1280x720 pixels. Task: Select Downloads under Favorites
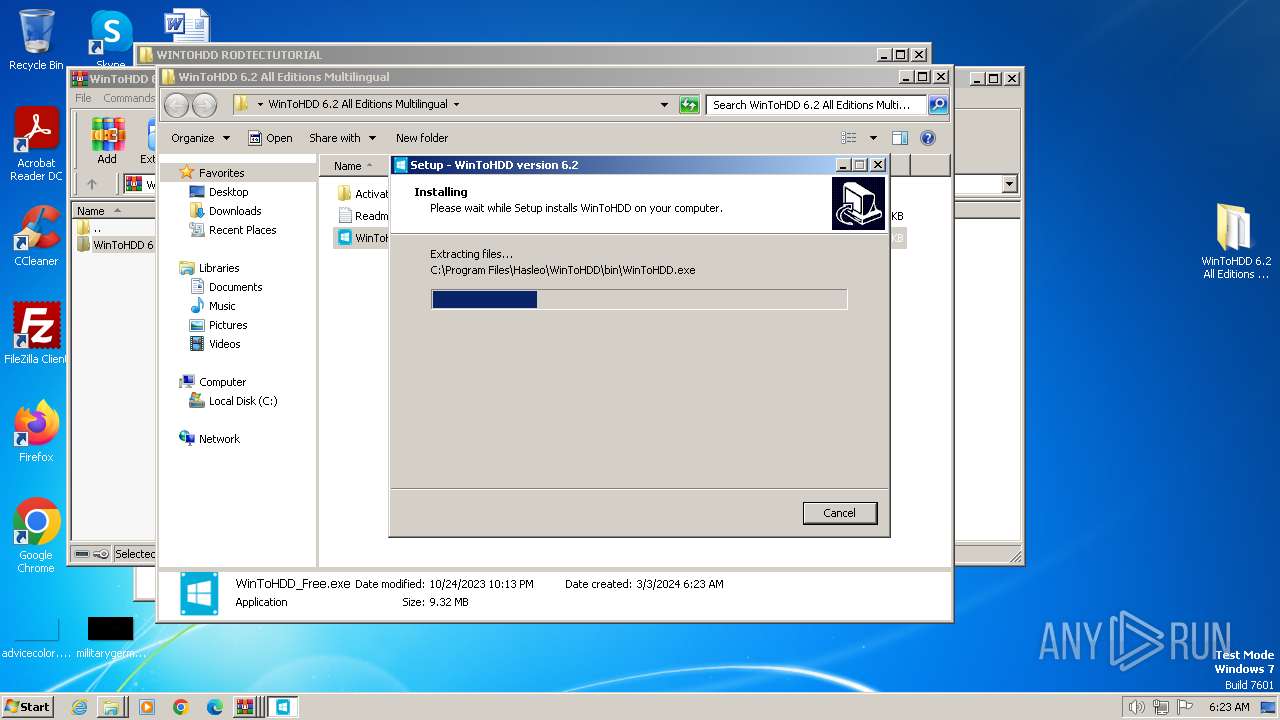click(235, 211)
